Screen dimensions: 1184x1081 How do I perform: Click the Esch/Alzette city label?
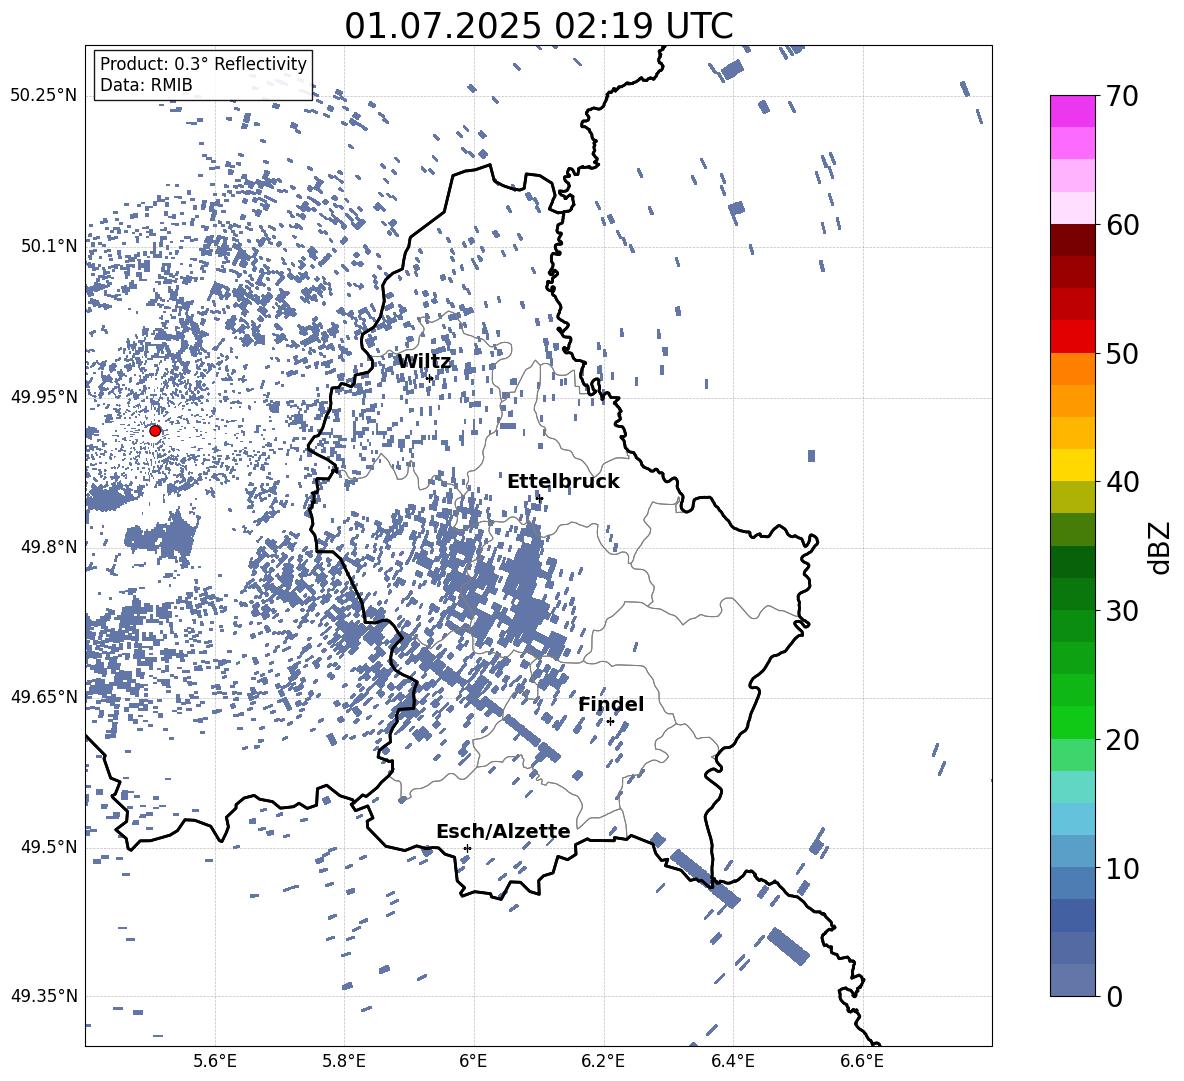click(x=503, y=831)
